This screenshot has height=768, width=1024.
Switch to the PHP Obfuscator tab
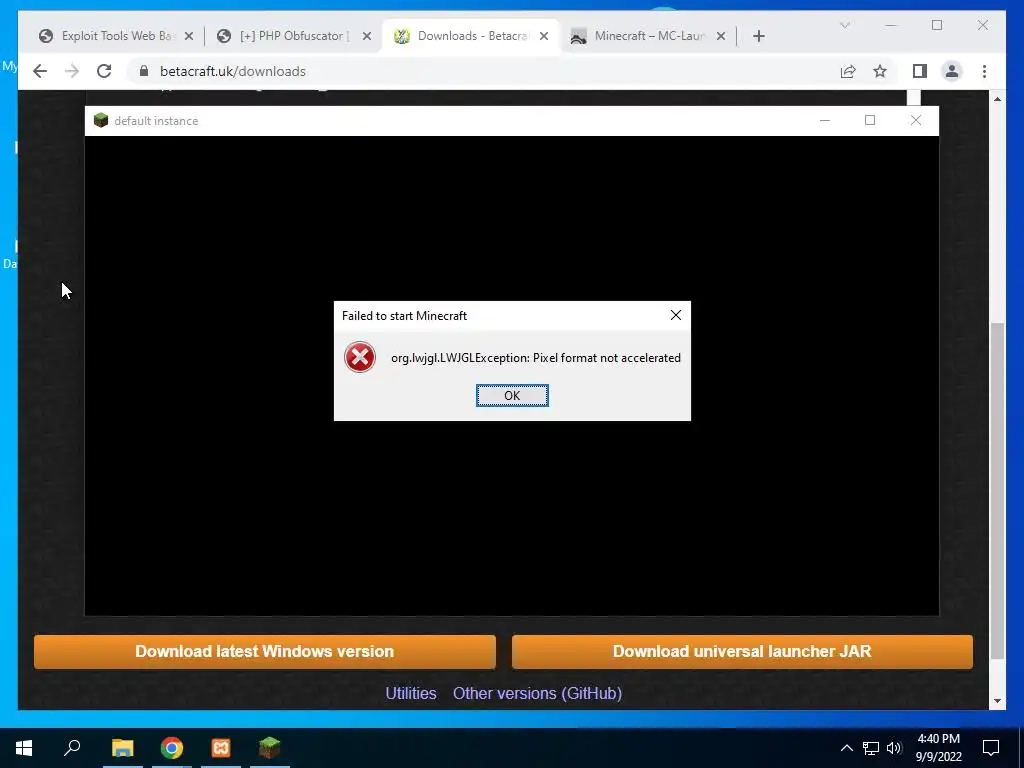click(294, 36)
